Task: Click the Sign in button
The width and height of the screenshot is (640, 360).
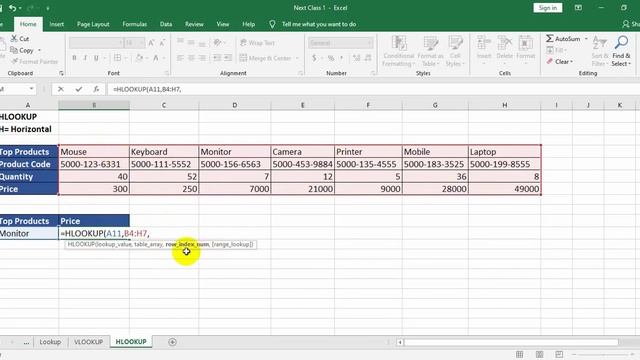Action: pos(547,8)
